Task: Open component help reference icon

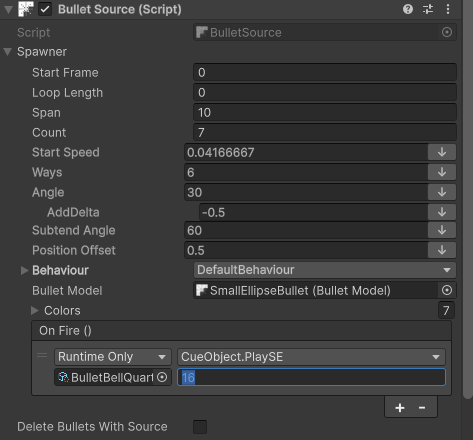Action: [x=408, y=9]
